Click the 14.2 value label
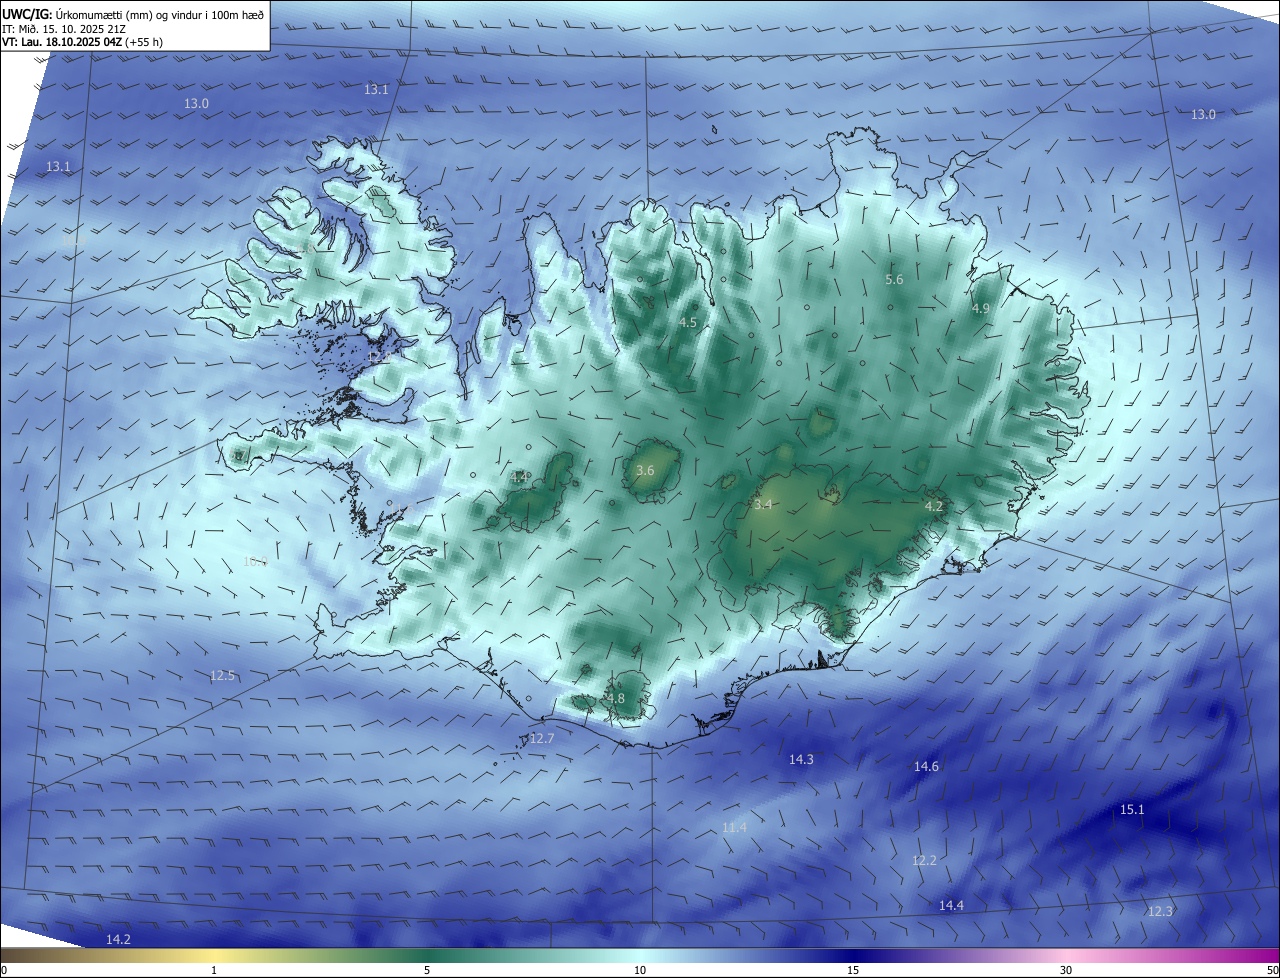The image size is (1280, 978). (x=118, y=940)
